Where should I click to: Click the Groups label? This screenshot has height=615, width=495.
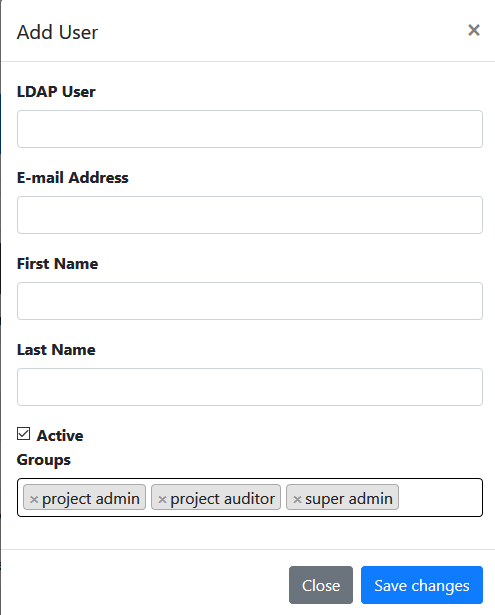pyautogui.click(x=44, y=460)
